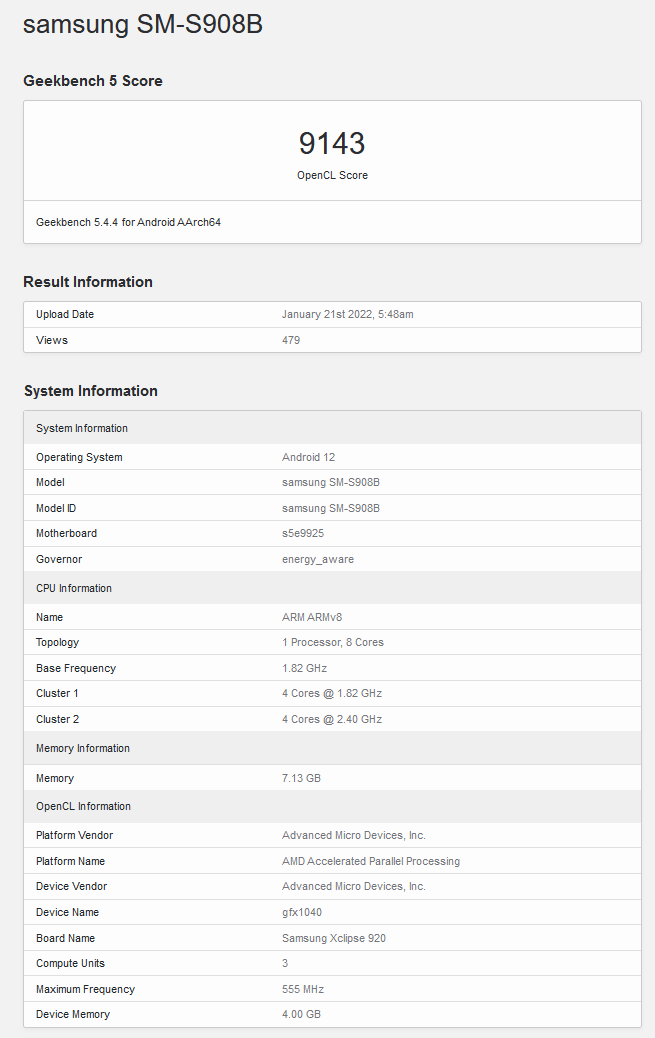Click the large 'System Information' heading
Screen dimensions: 655x1038
[91, 391]
